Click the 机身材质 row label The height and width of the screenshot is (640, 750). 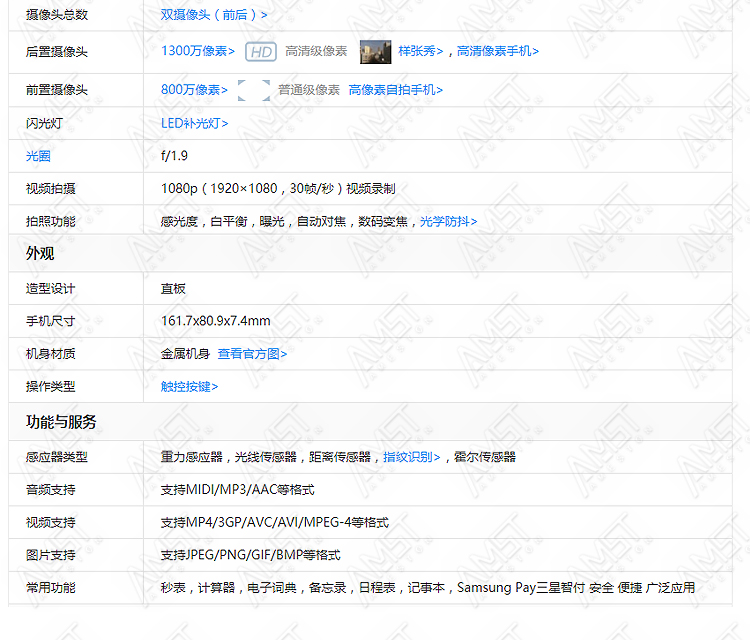[51, 354]
